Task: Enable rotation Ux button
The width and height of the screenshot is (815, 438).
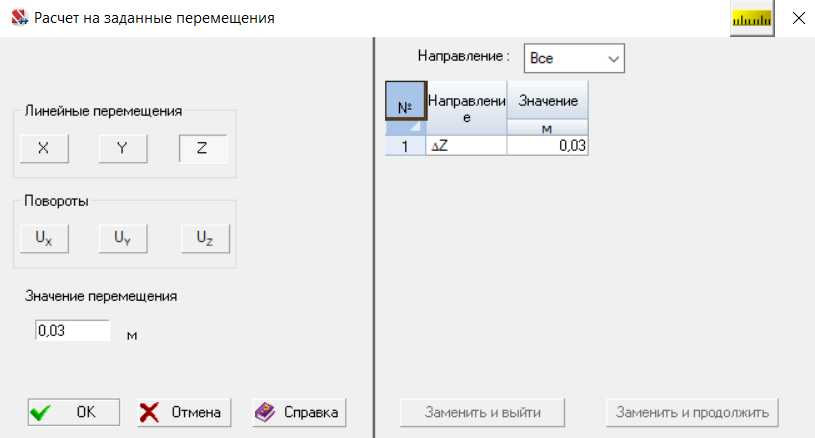Action: (x=44, y=238)
